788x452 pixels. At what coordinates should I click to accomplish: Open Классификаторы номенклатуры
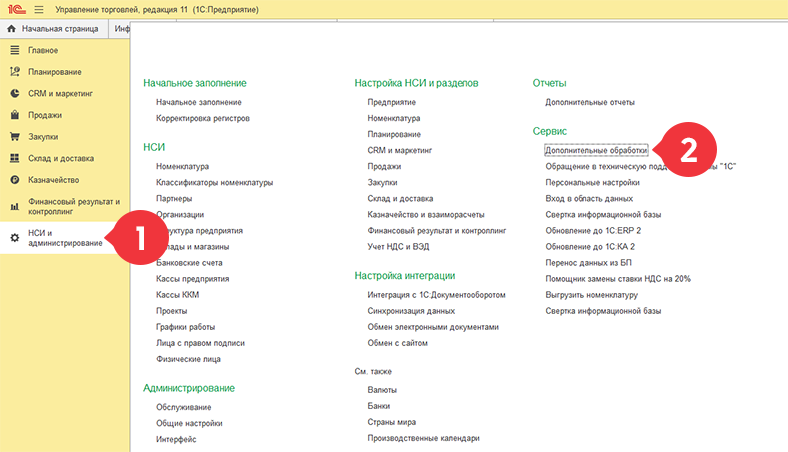(214, 183)
